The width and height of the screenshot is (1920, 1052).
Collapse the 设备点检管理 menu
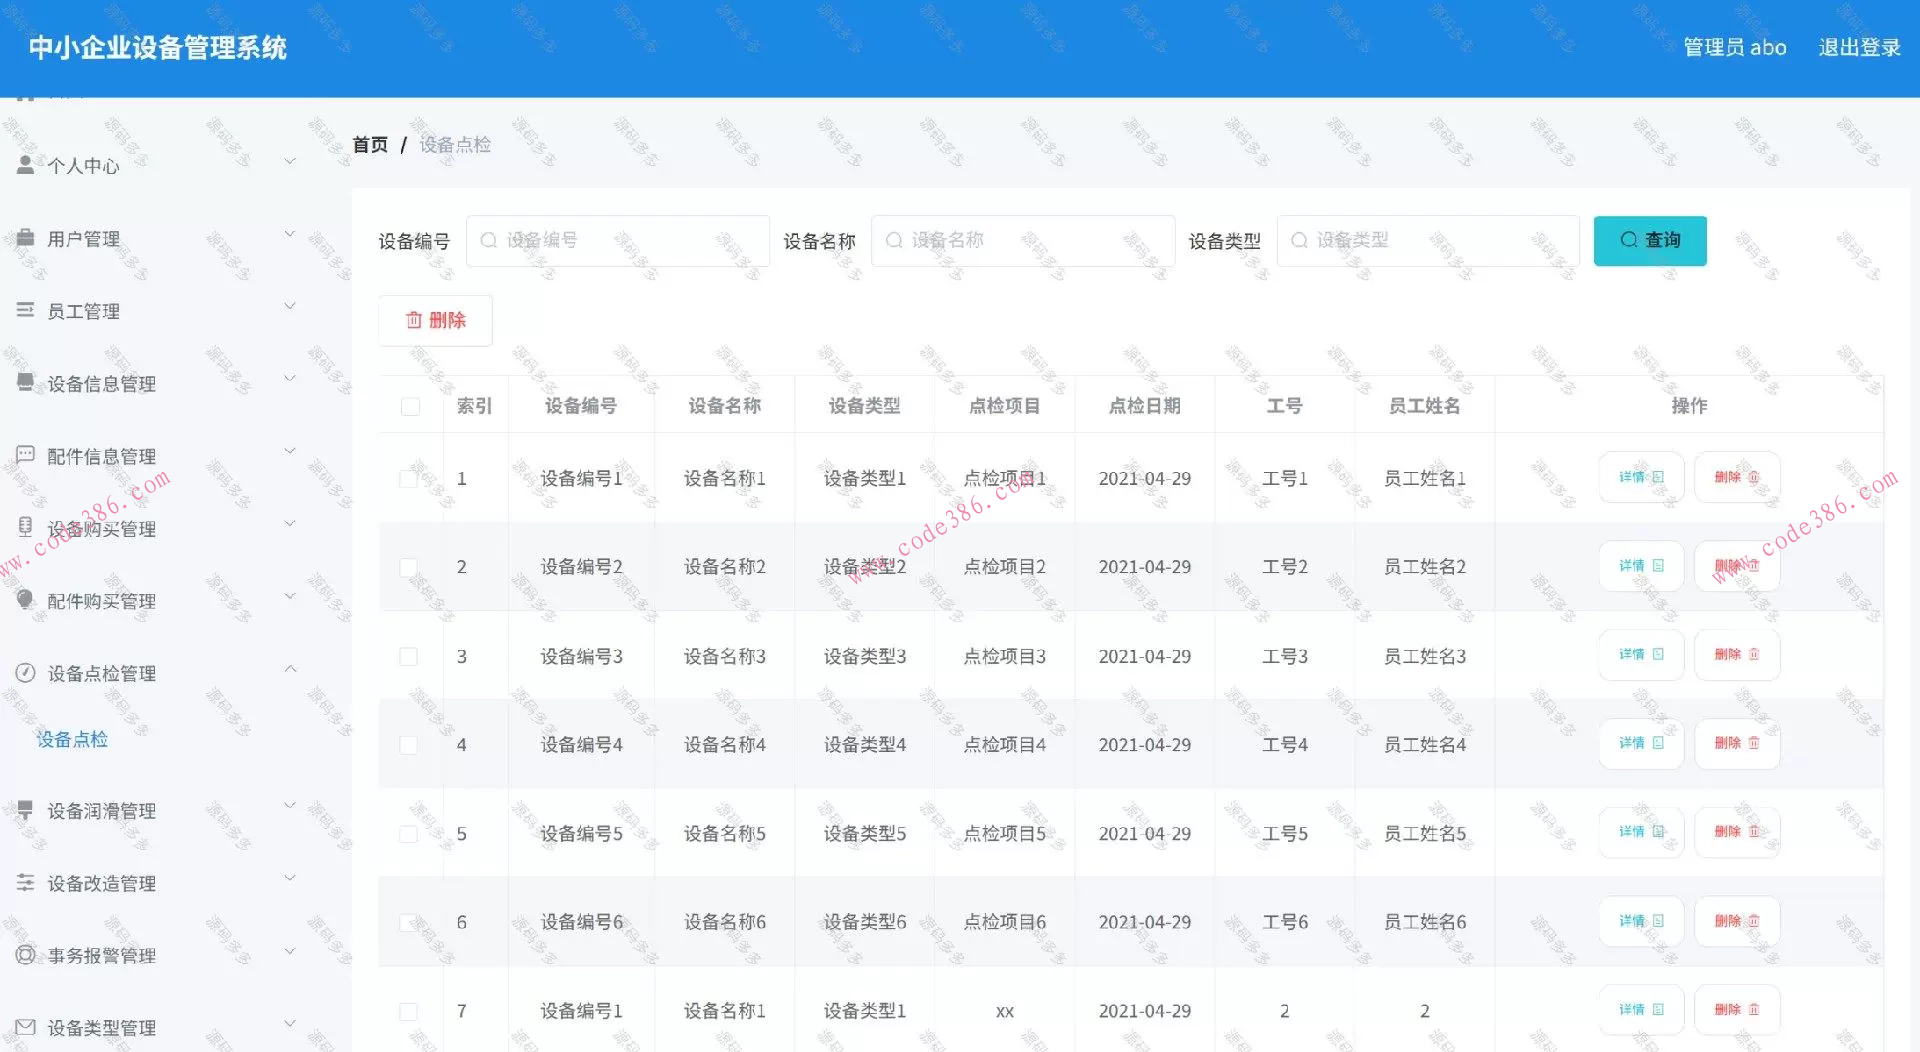[x=290, y=668]
